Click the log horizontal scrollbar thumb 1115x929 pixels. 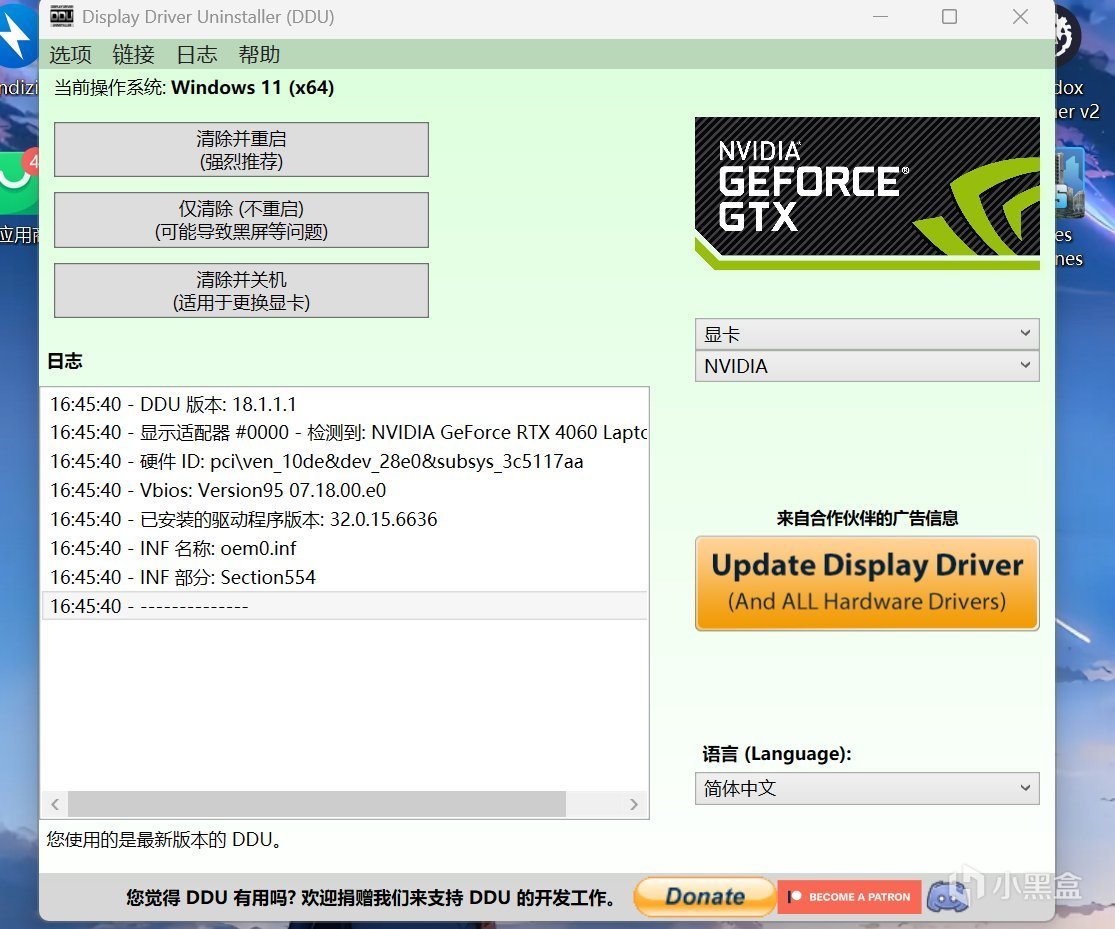pyautogui.click(x=316, y=805)
